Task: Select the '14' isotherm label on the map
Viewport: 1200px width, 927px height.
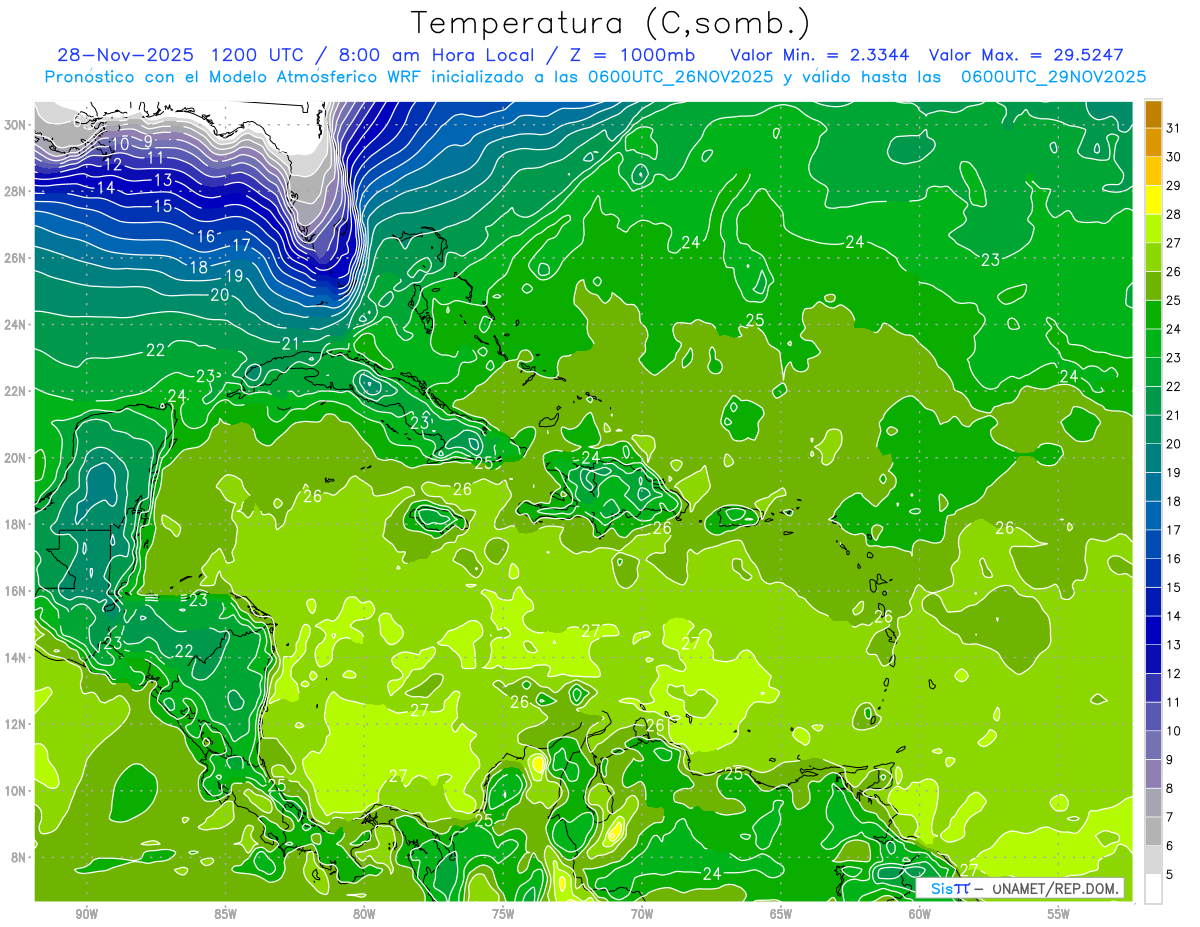Action: [x=106, y=188]
